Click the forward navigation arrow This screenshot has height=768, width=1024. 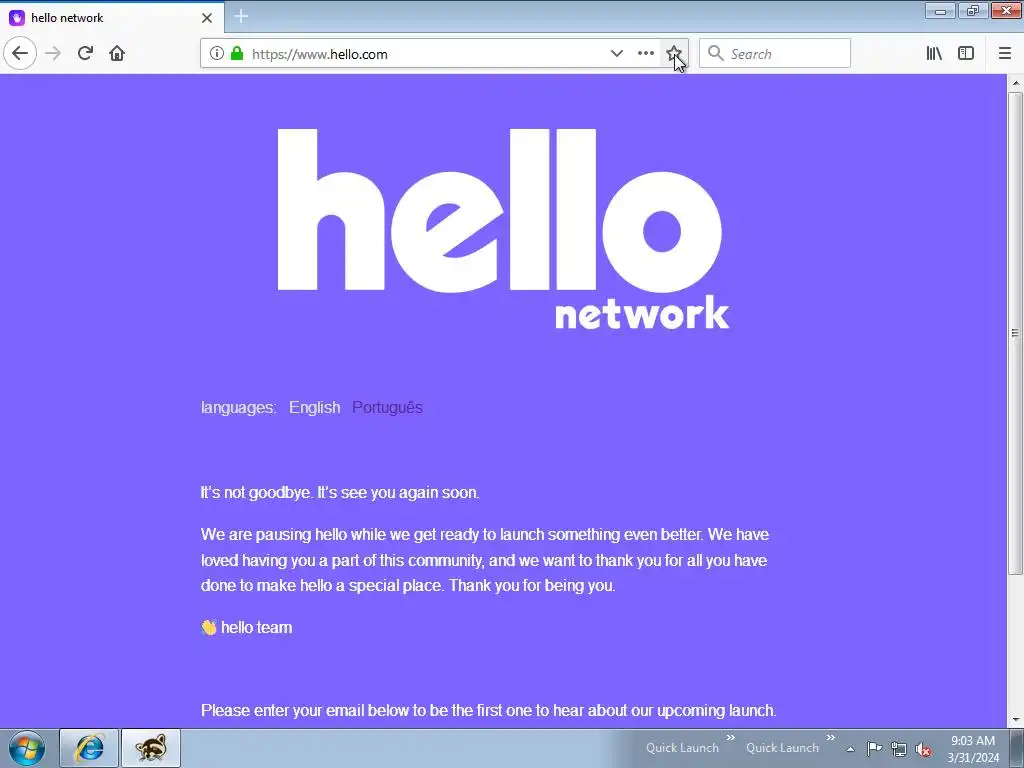point(53,53)
